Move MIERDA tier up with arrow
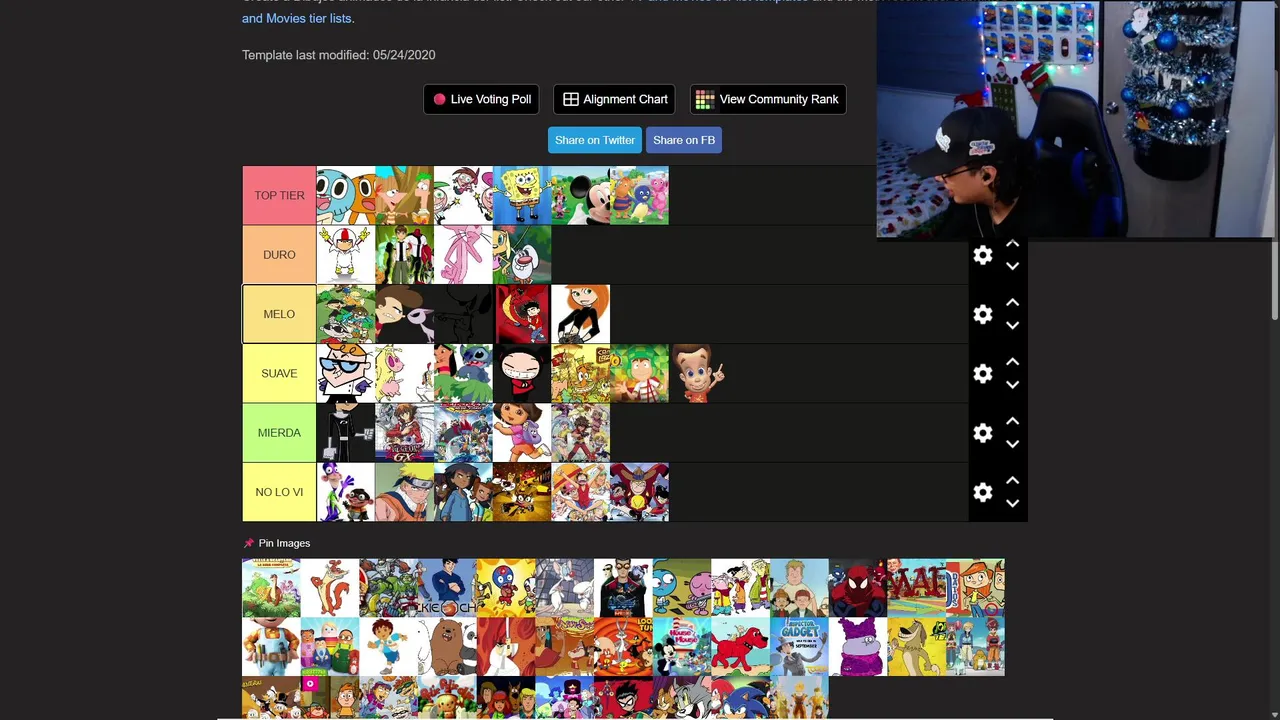The width and height of the screenshot is (1280, 720). 1012,422
